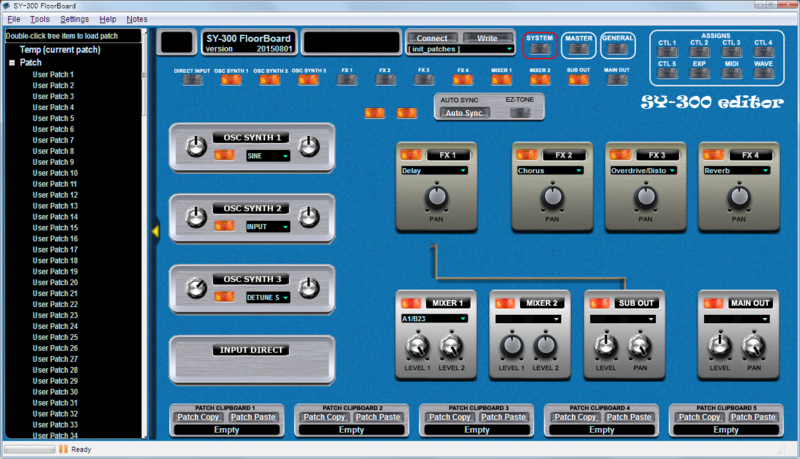This screenshot has height=459, width=800.
Task: Click the DIRECT INPUT indicator button
Action: [x=192, y=80]
